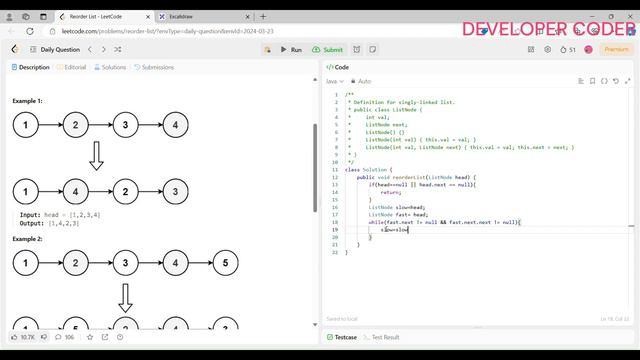
Task: Open the Daily Question problem list
Action: pyautogui.click(x=56, y=49)
